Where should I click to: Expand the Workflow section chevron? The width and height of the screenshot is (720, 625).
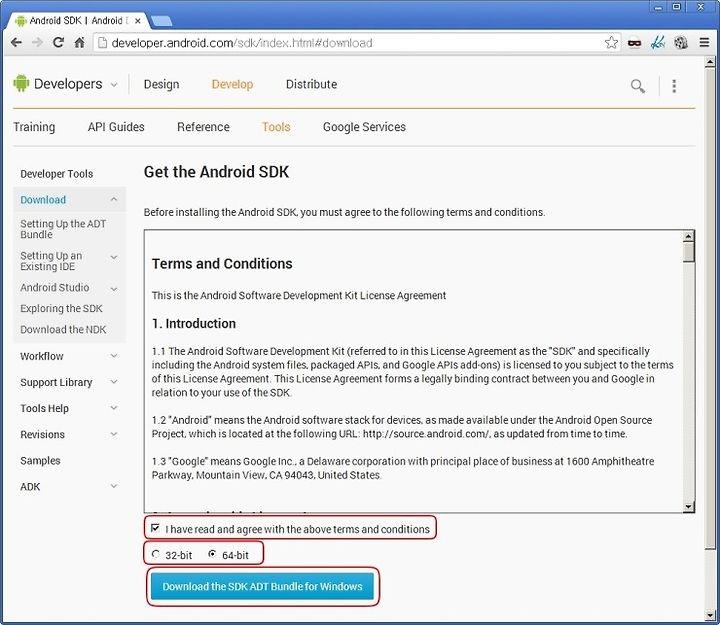[114, 356]
